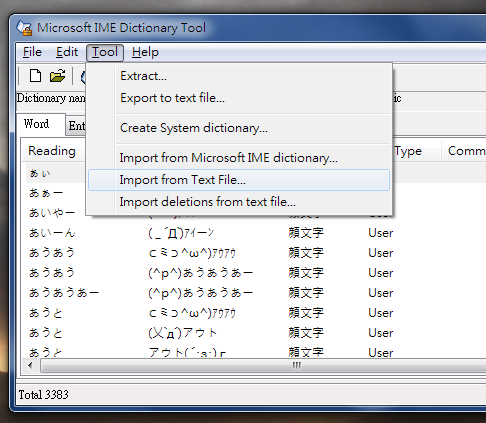Open the File menu
Viewport: 486px width, 423px height.
point(32,52)
